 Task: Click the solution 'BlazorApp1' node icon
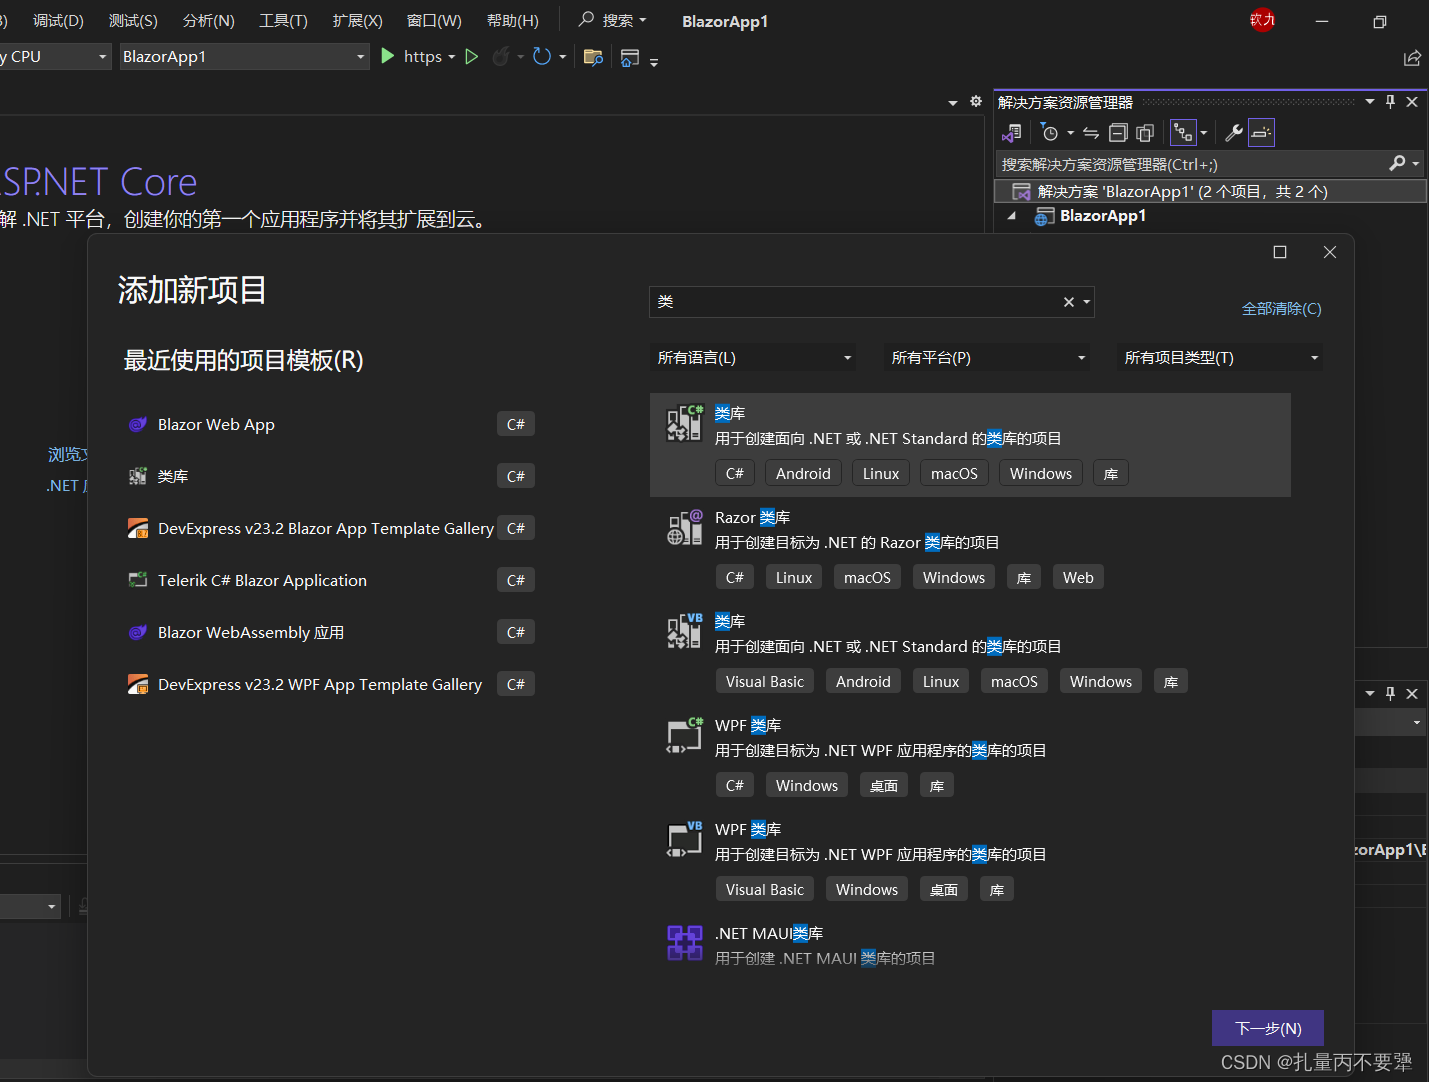pos(1021,191)
